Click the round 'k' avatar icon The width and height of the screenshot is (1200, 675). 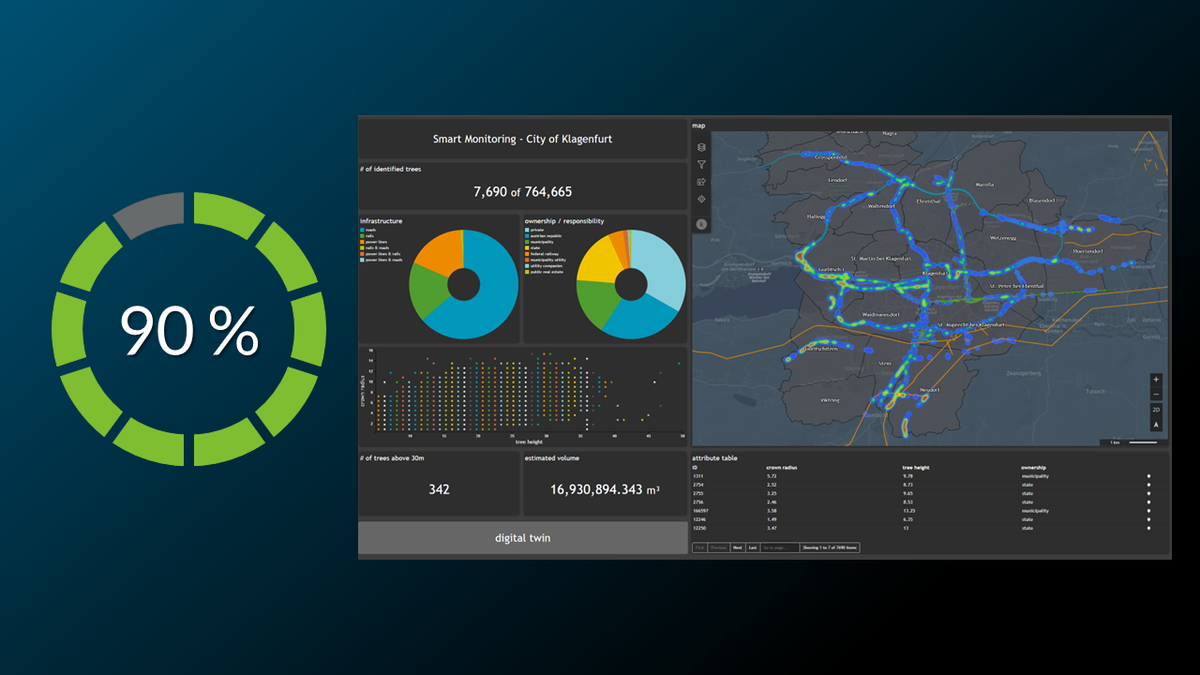coord(701,224)
